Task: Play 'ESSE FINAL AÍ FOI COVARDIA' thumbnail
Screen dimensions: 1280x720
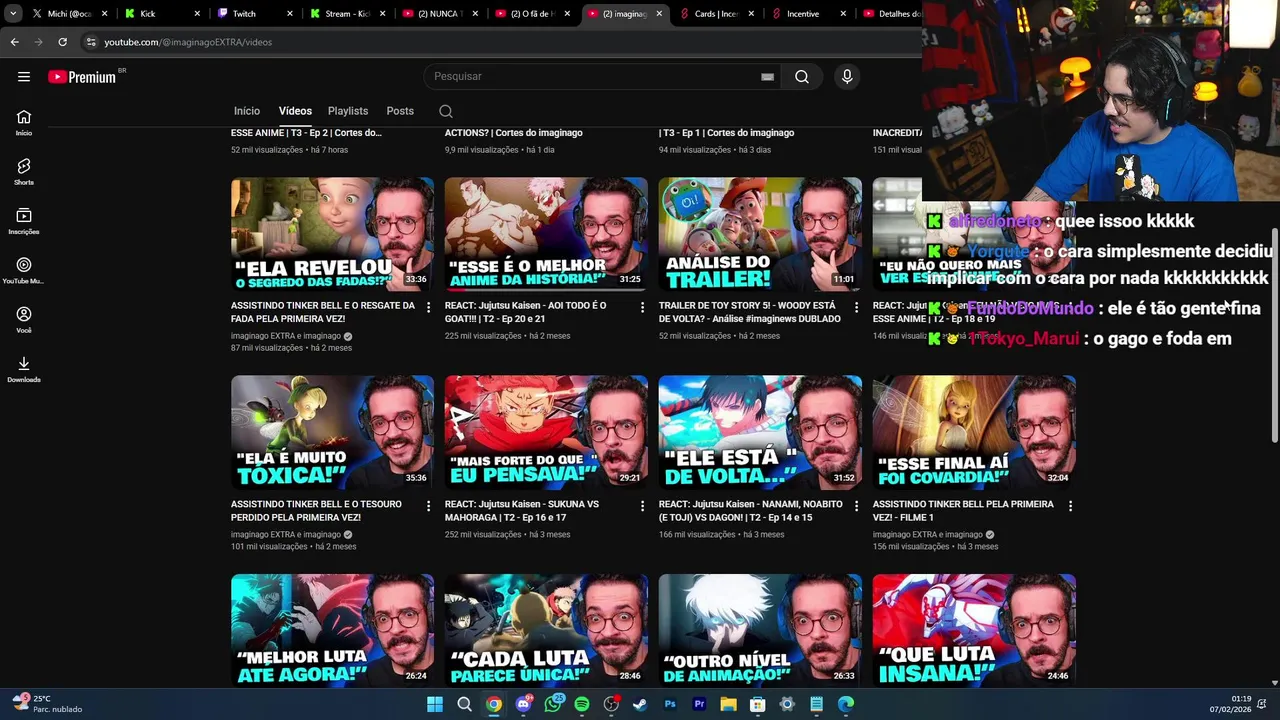Action: (974, 432)
